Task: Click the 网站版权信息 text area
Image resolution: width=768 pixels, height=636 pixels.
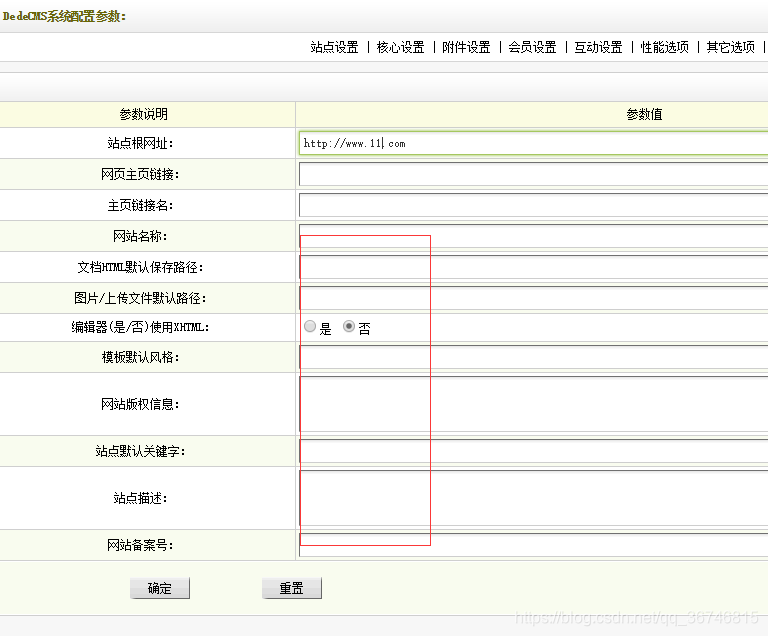Action: (533, 404)
